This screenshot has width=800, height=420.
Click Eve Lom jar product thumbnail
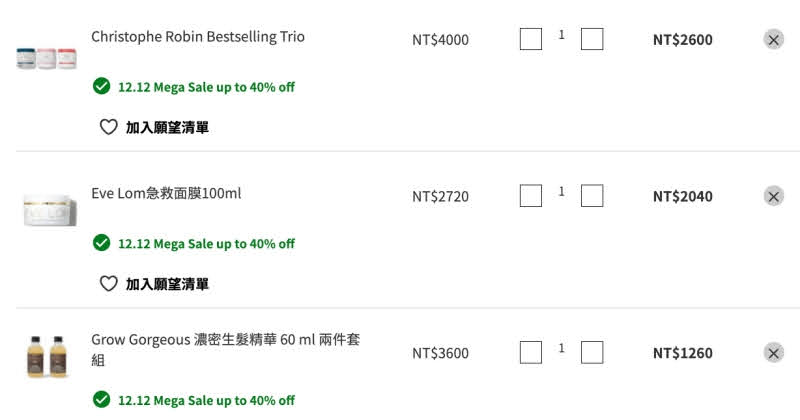(50, 209)
